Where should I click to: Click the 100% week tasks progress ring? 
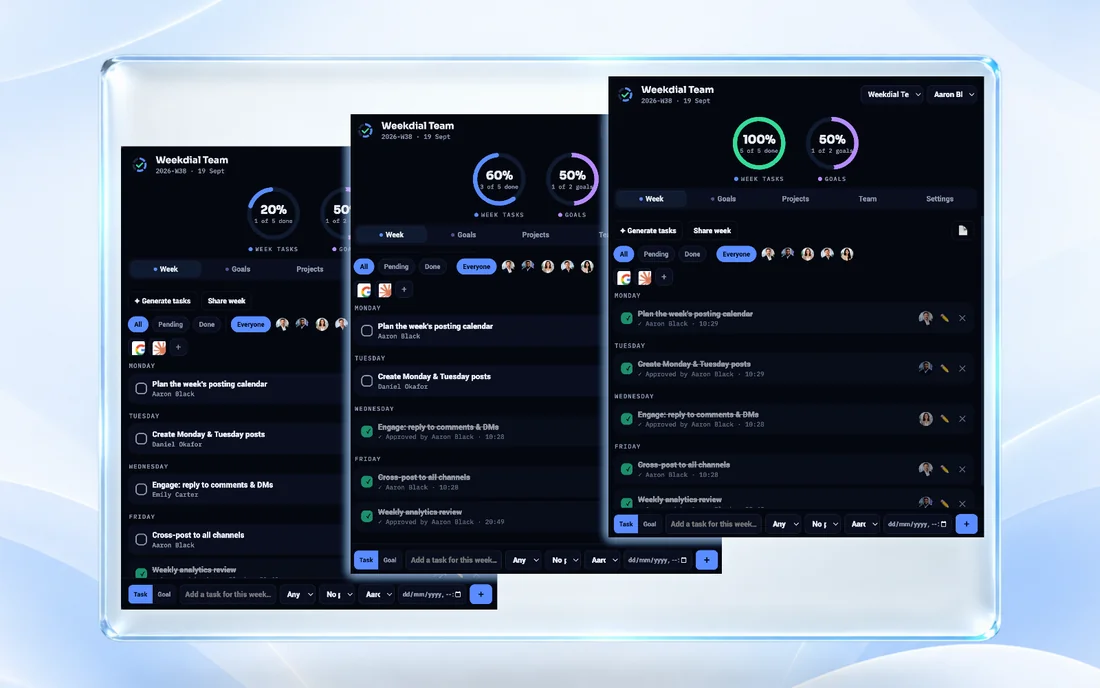[x=758, y=143]
